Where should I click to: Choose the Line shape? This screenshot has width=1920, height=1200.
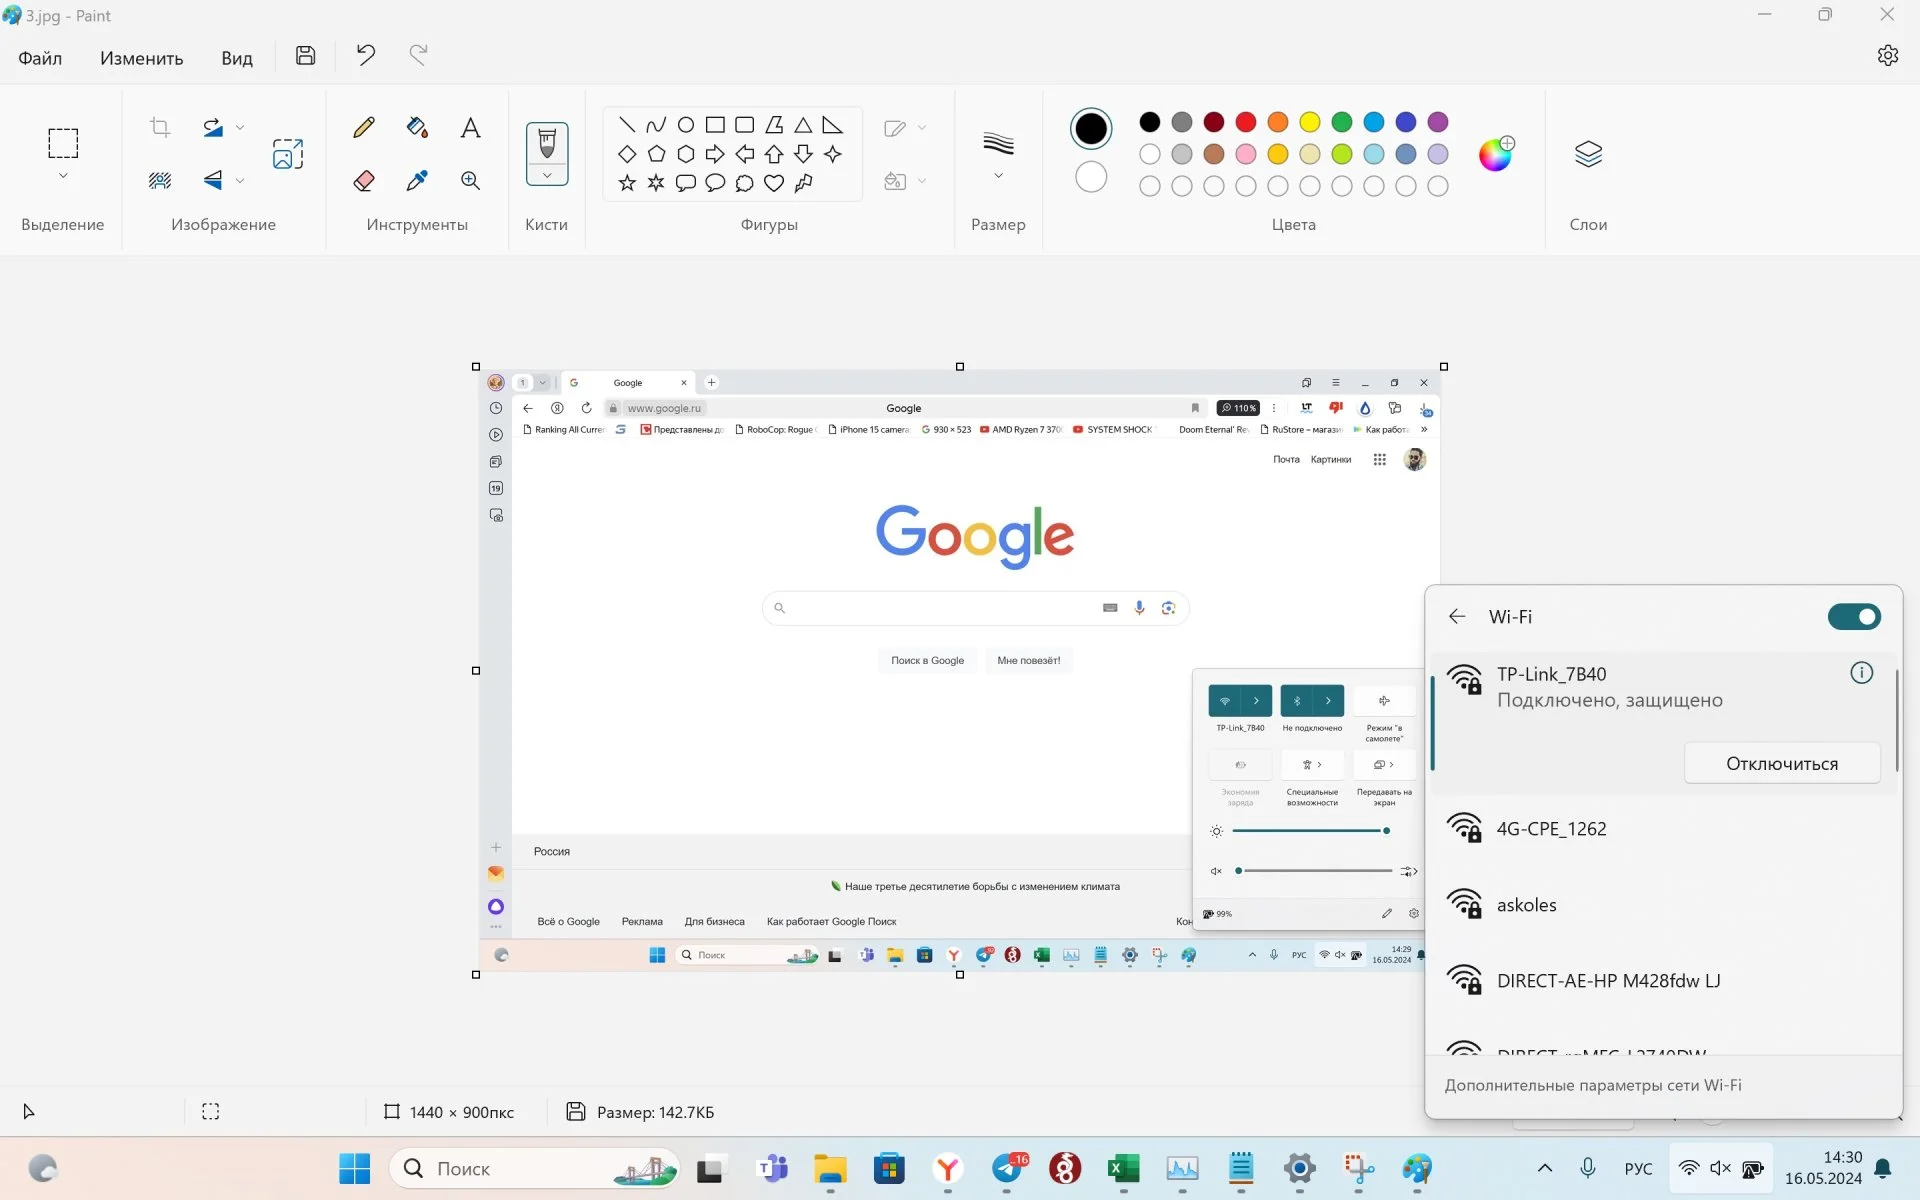[x=627, y=125]
